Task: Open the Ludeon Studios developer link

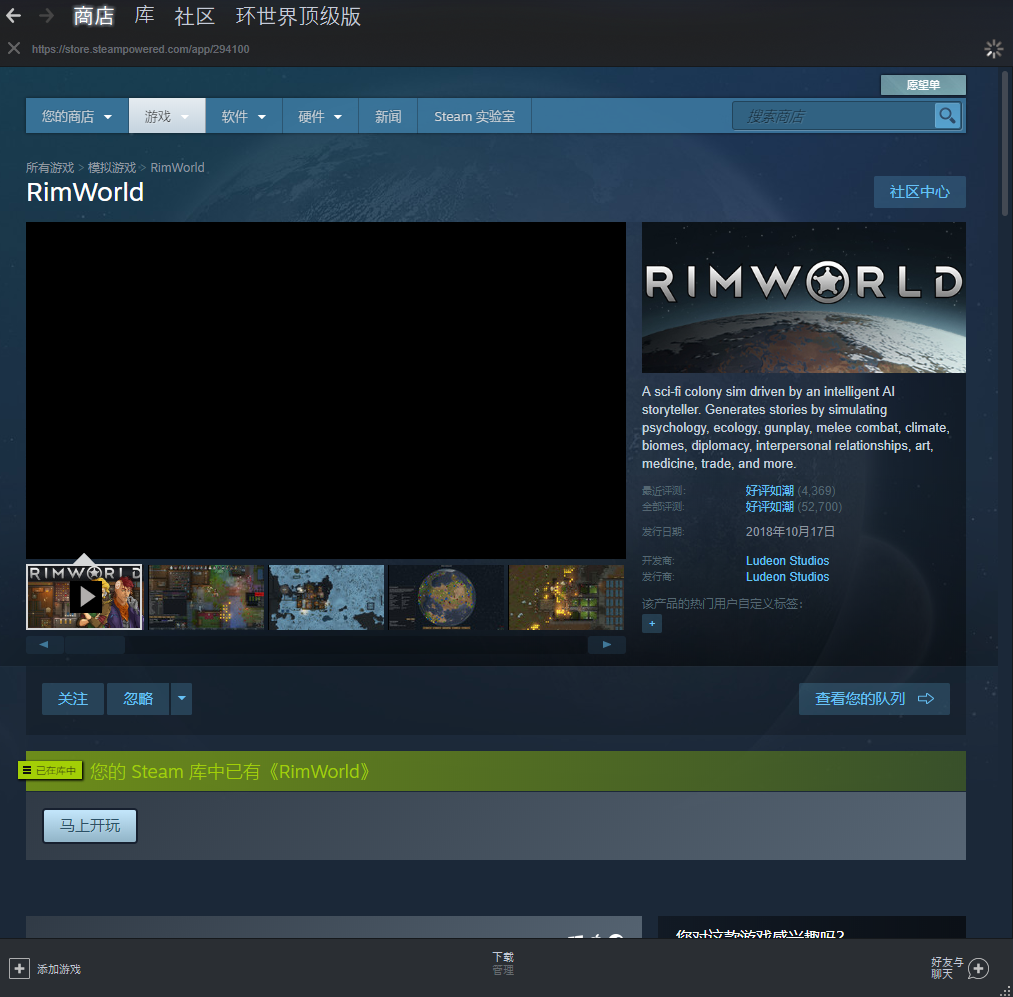Action: 787,561
